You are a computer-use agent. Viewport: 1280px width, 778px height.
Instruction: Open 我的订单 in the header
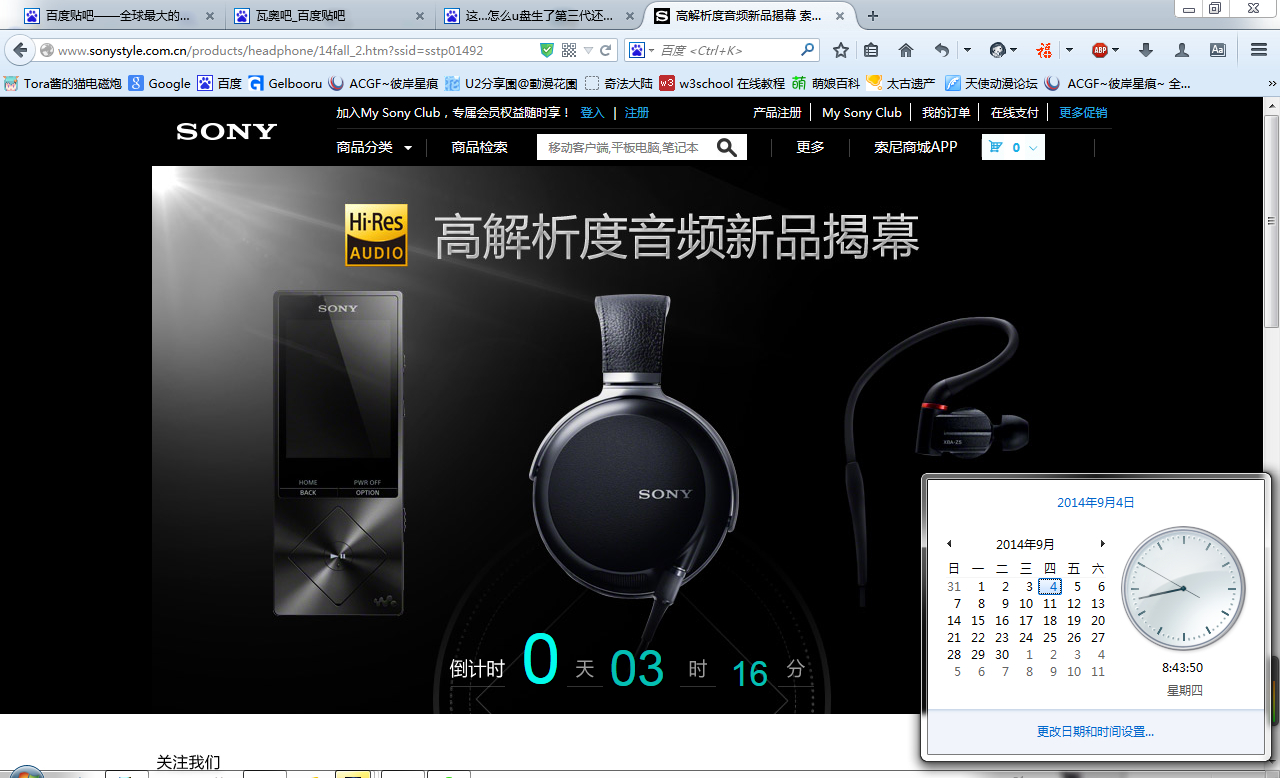tap(946, 113)
